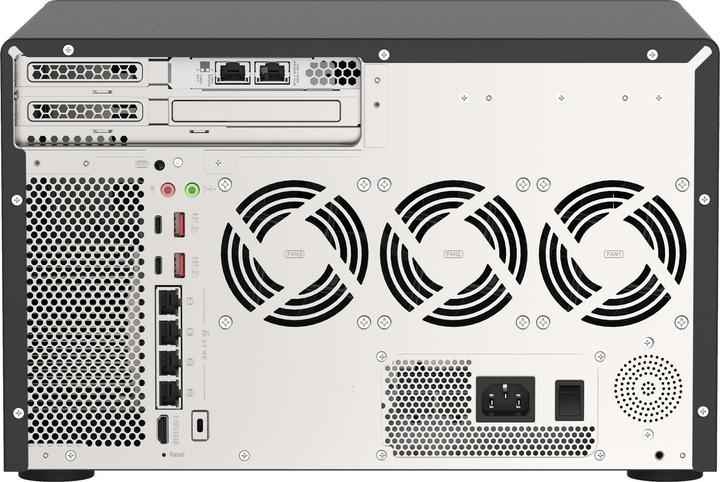Click the pink microphone audio jack
The image size is (720, 482).
tap(168, 189)
